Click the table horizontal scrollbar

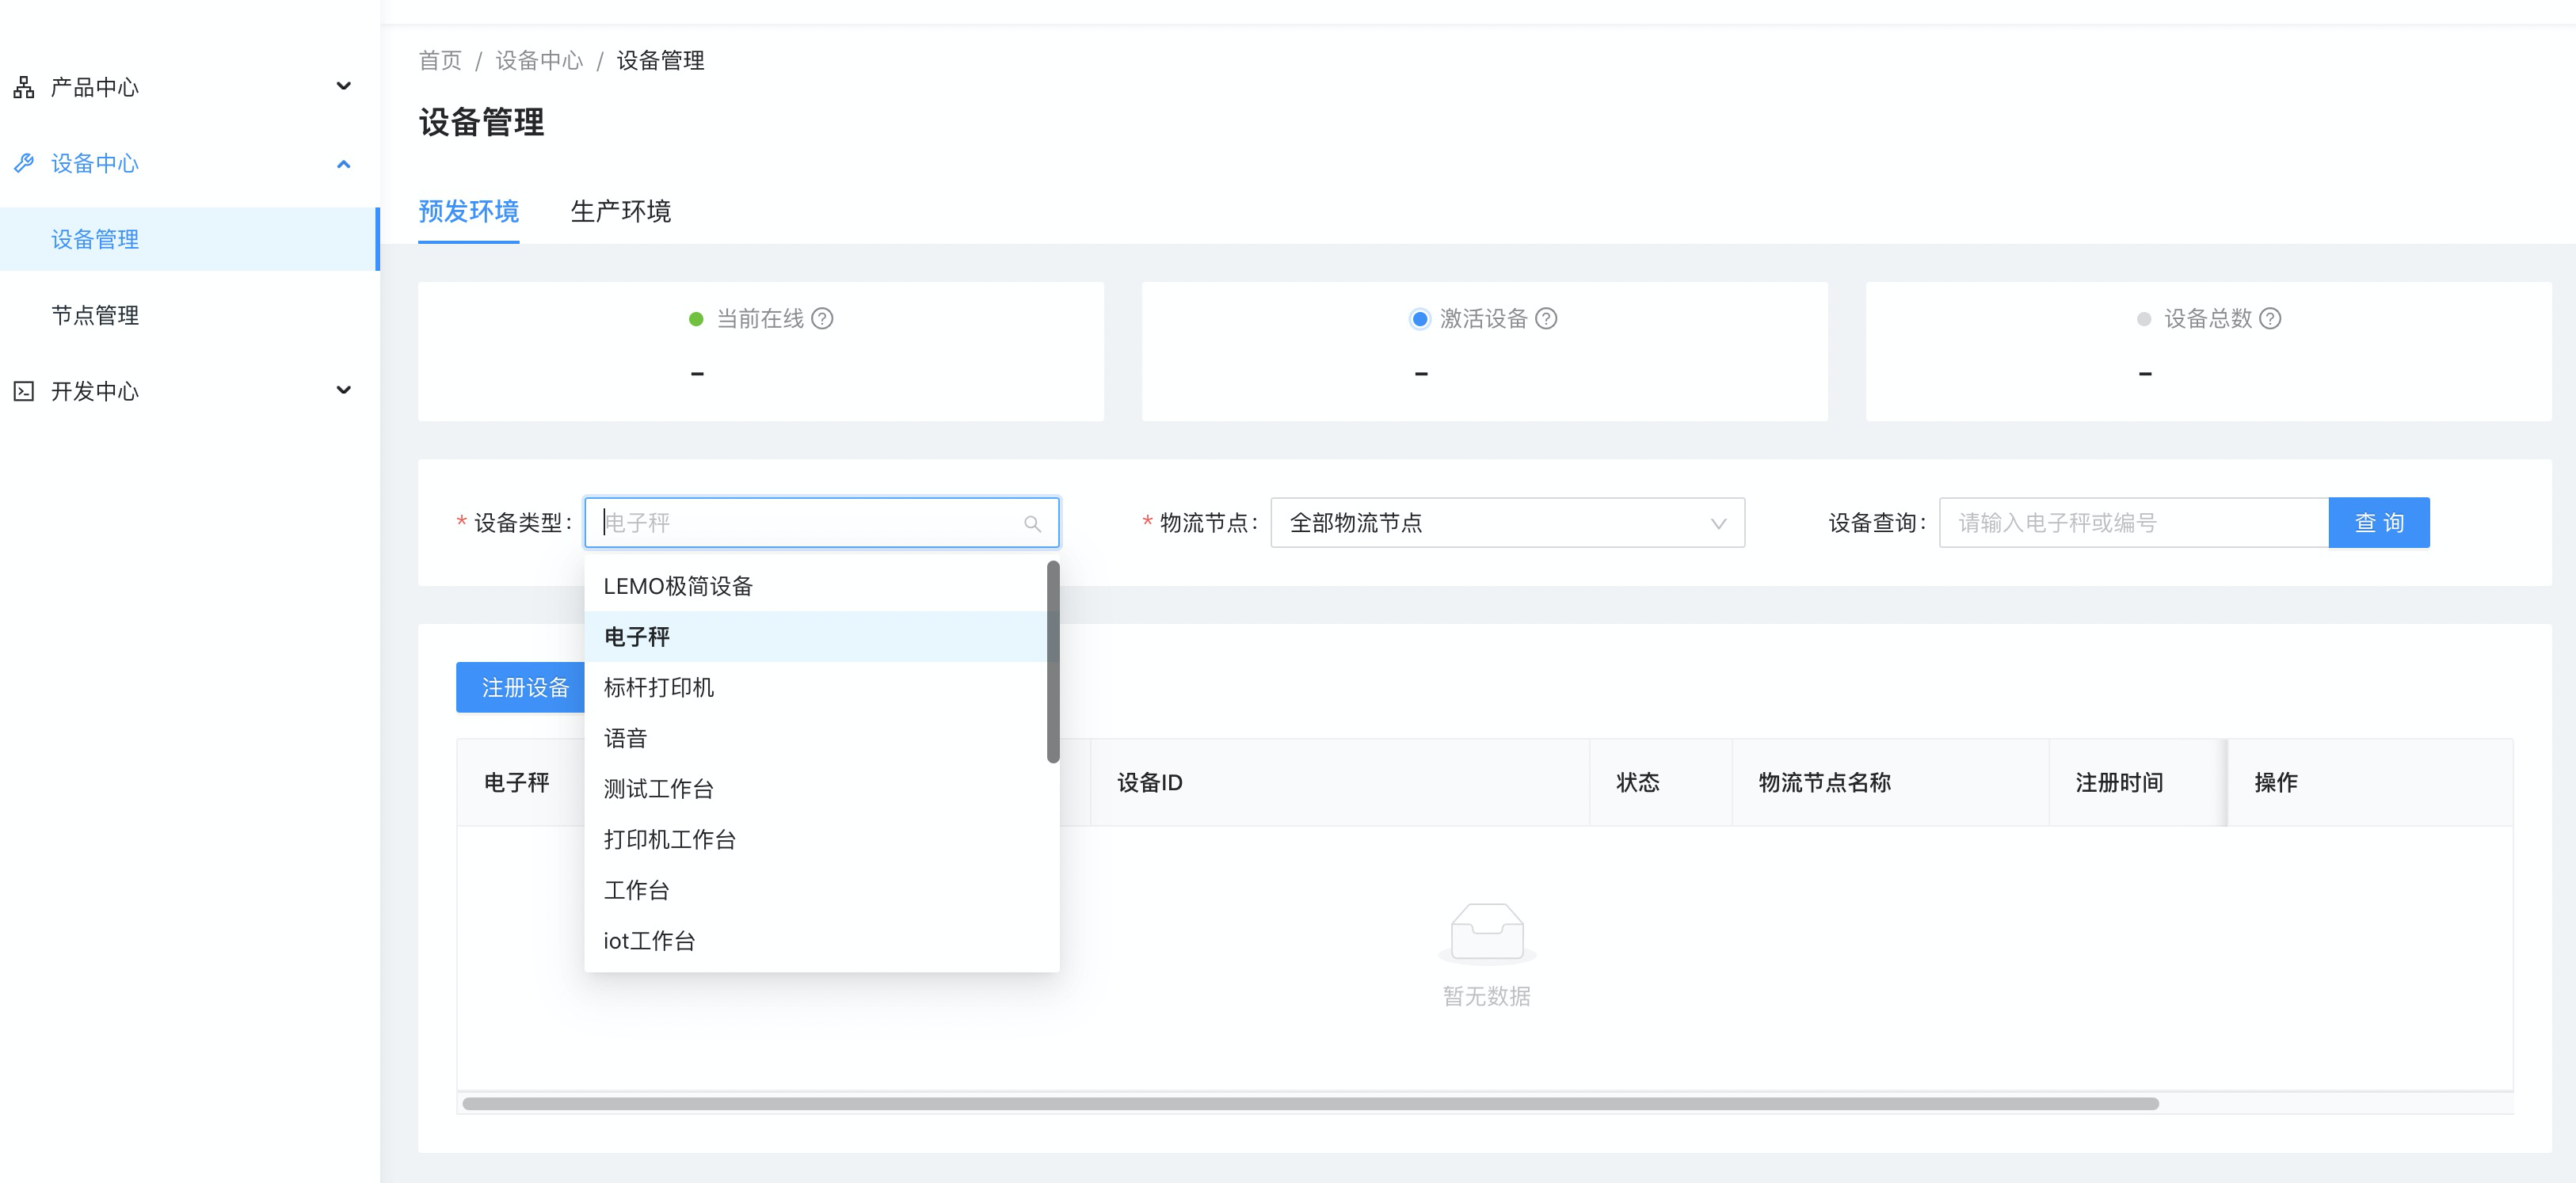pos(1310,1103)
